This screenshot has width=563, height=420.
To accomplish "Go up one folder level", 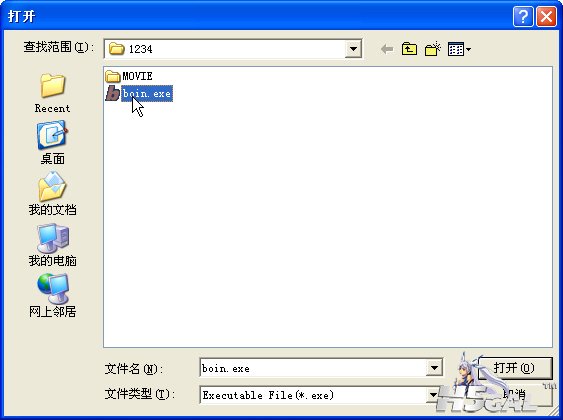I will click(x=409, y=49).
